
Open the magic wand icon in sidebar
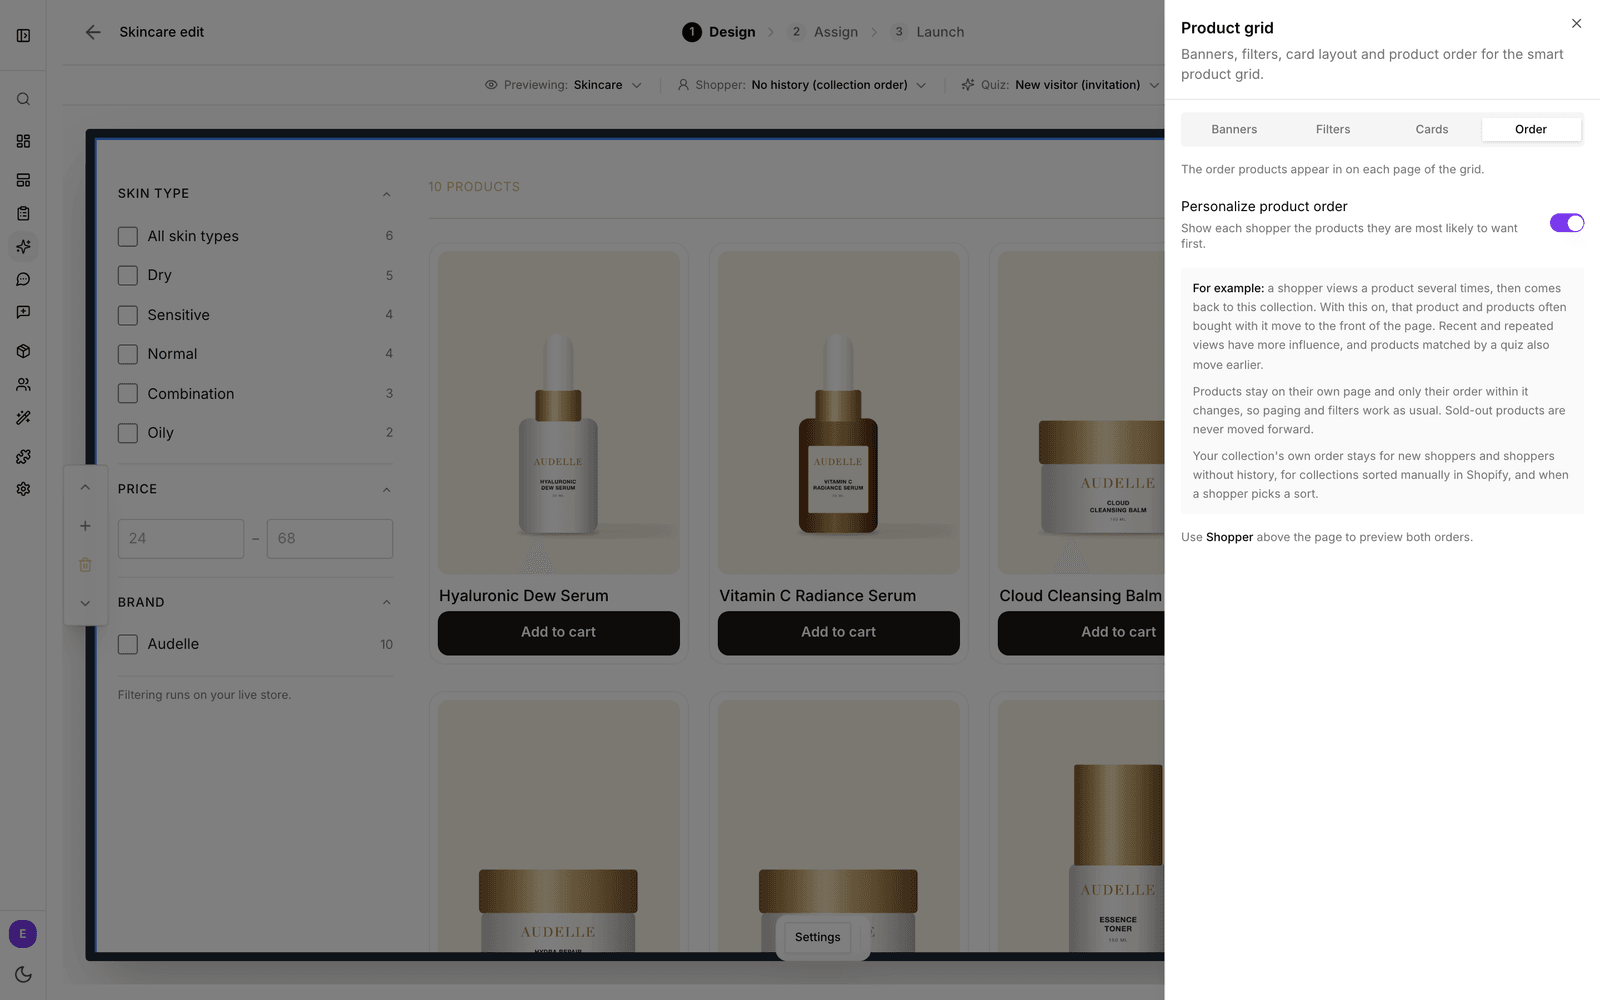(x=23, y=417)
